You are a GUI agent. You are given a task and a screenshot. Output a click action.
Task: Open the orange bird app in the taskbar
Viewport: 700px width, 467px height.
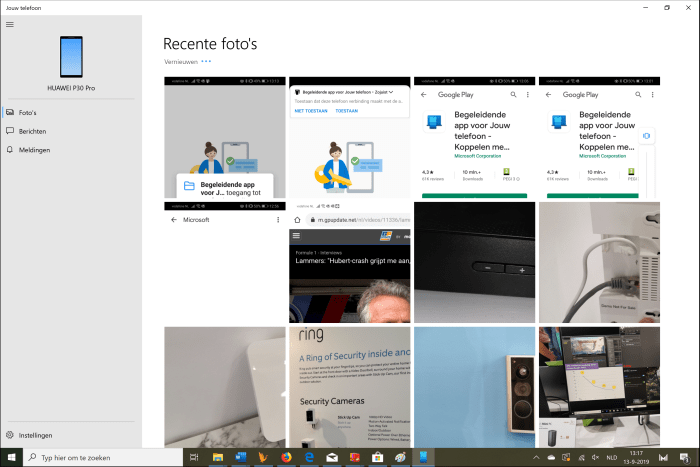click(263, 458)
